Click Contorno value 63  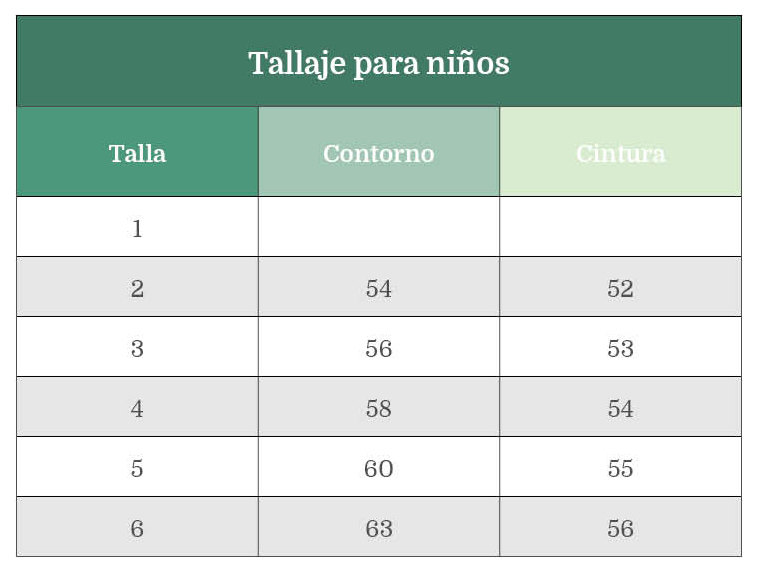click(x=378, y=528)
